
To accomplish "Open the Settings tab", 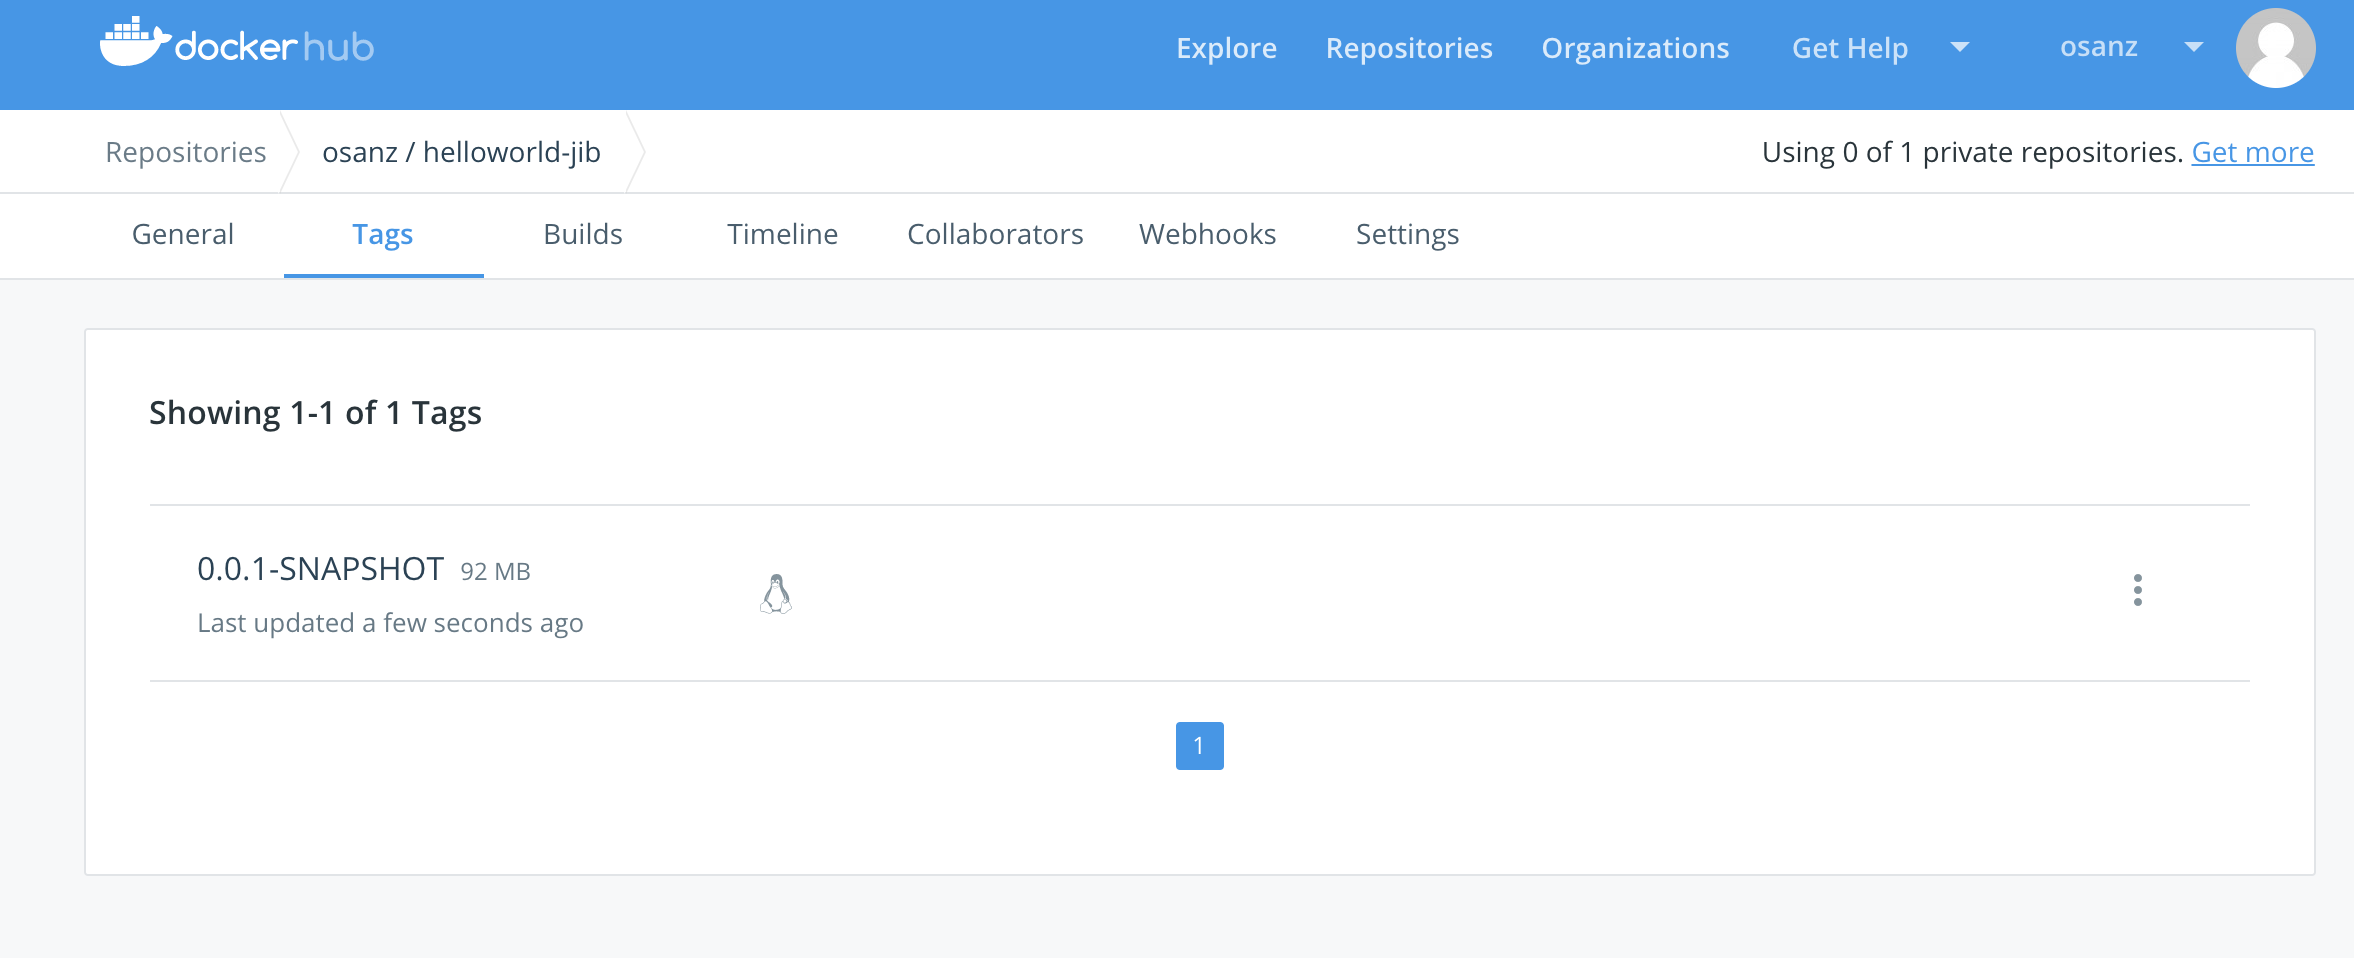I will tap(1407, 234).
